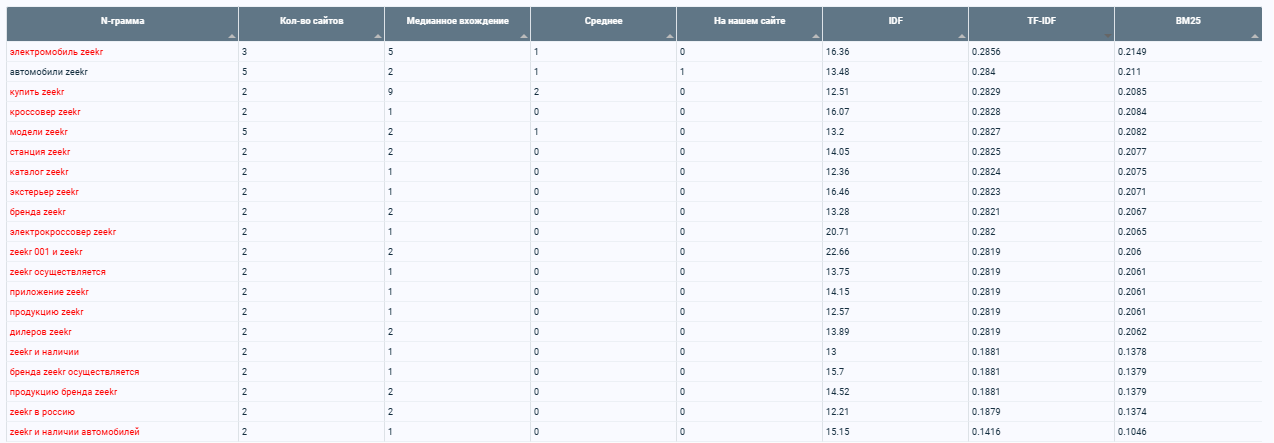
Task: Select the row 'автомобили zeekr'
Action: point(637,72)
